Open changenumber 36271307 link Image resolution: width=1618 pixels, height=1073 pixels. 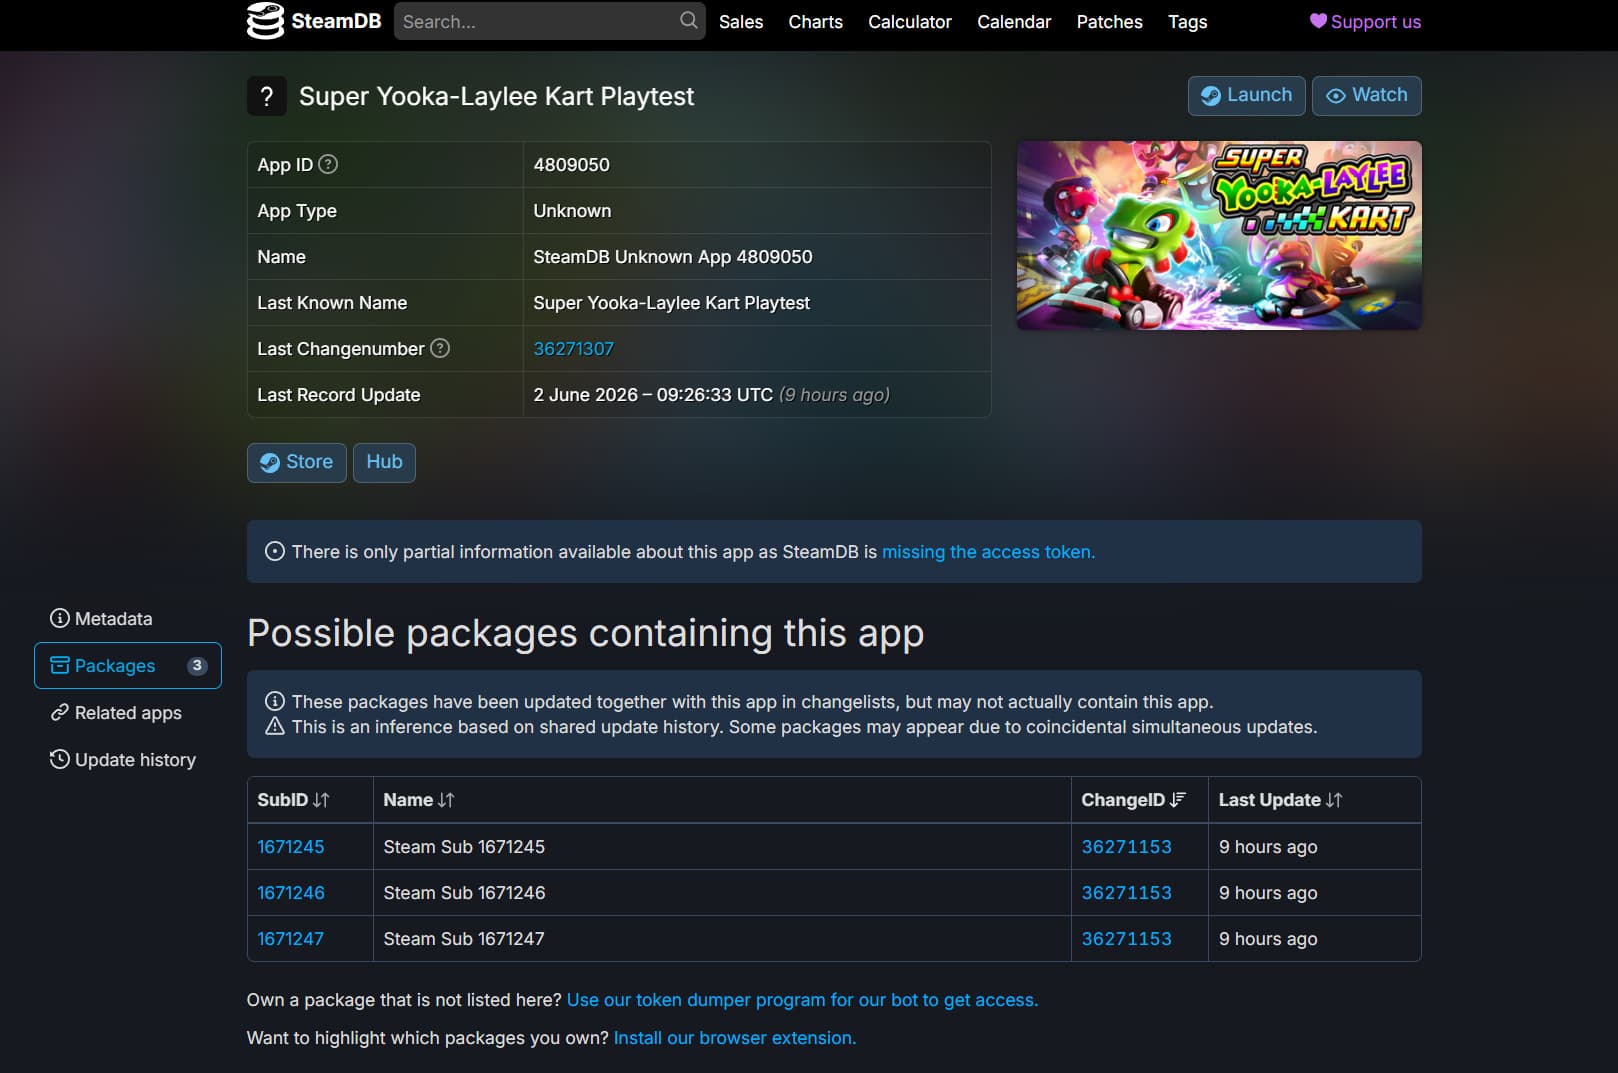coord(574,349)
